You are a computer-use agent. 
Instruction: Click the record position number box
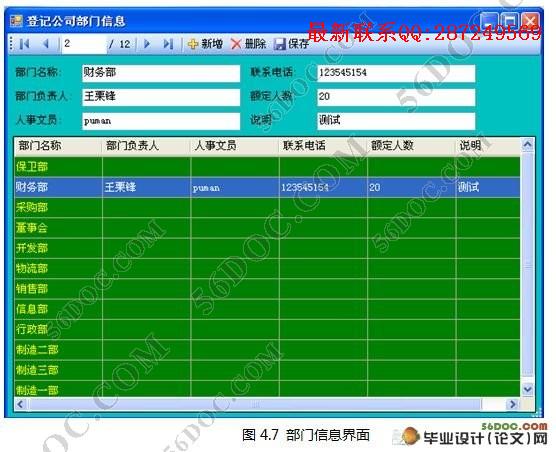[84, 44]
